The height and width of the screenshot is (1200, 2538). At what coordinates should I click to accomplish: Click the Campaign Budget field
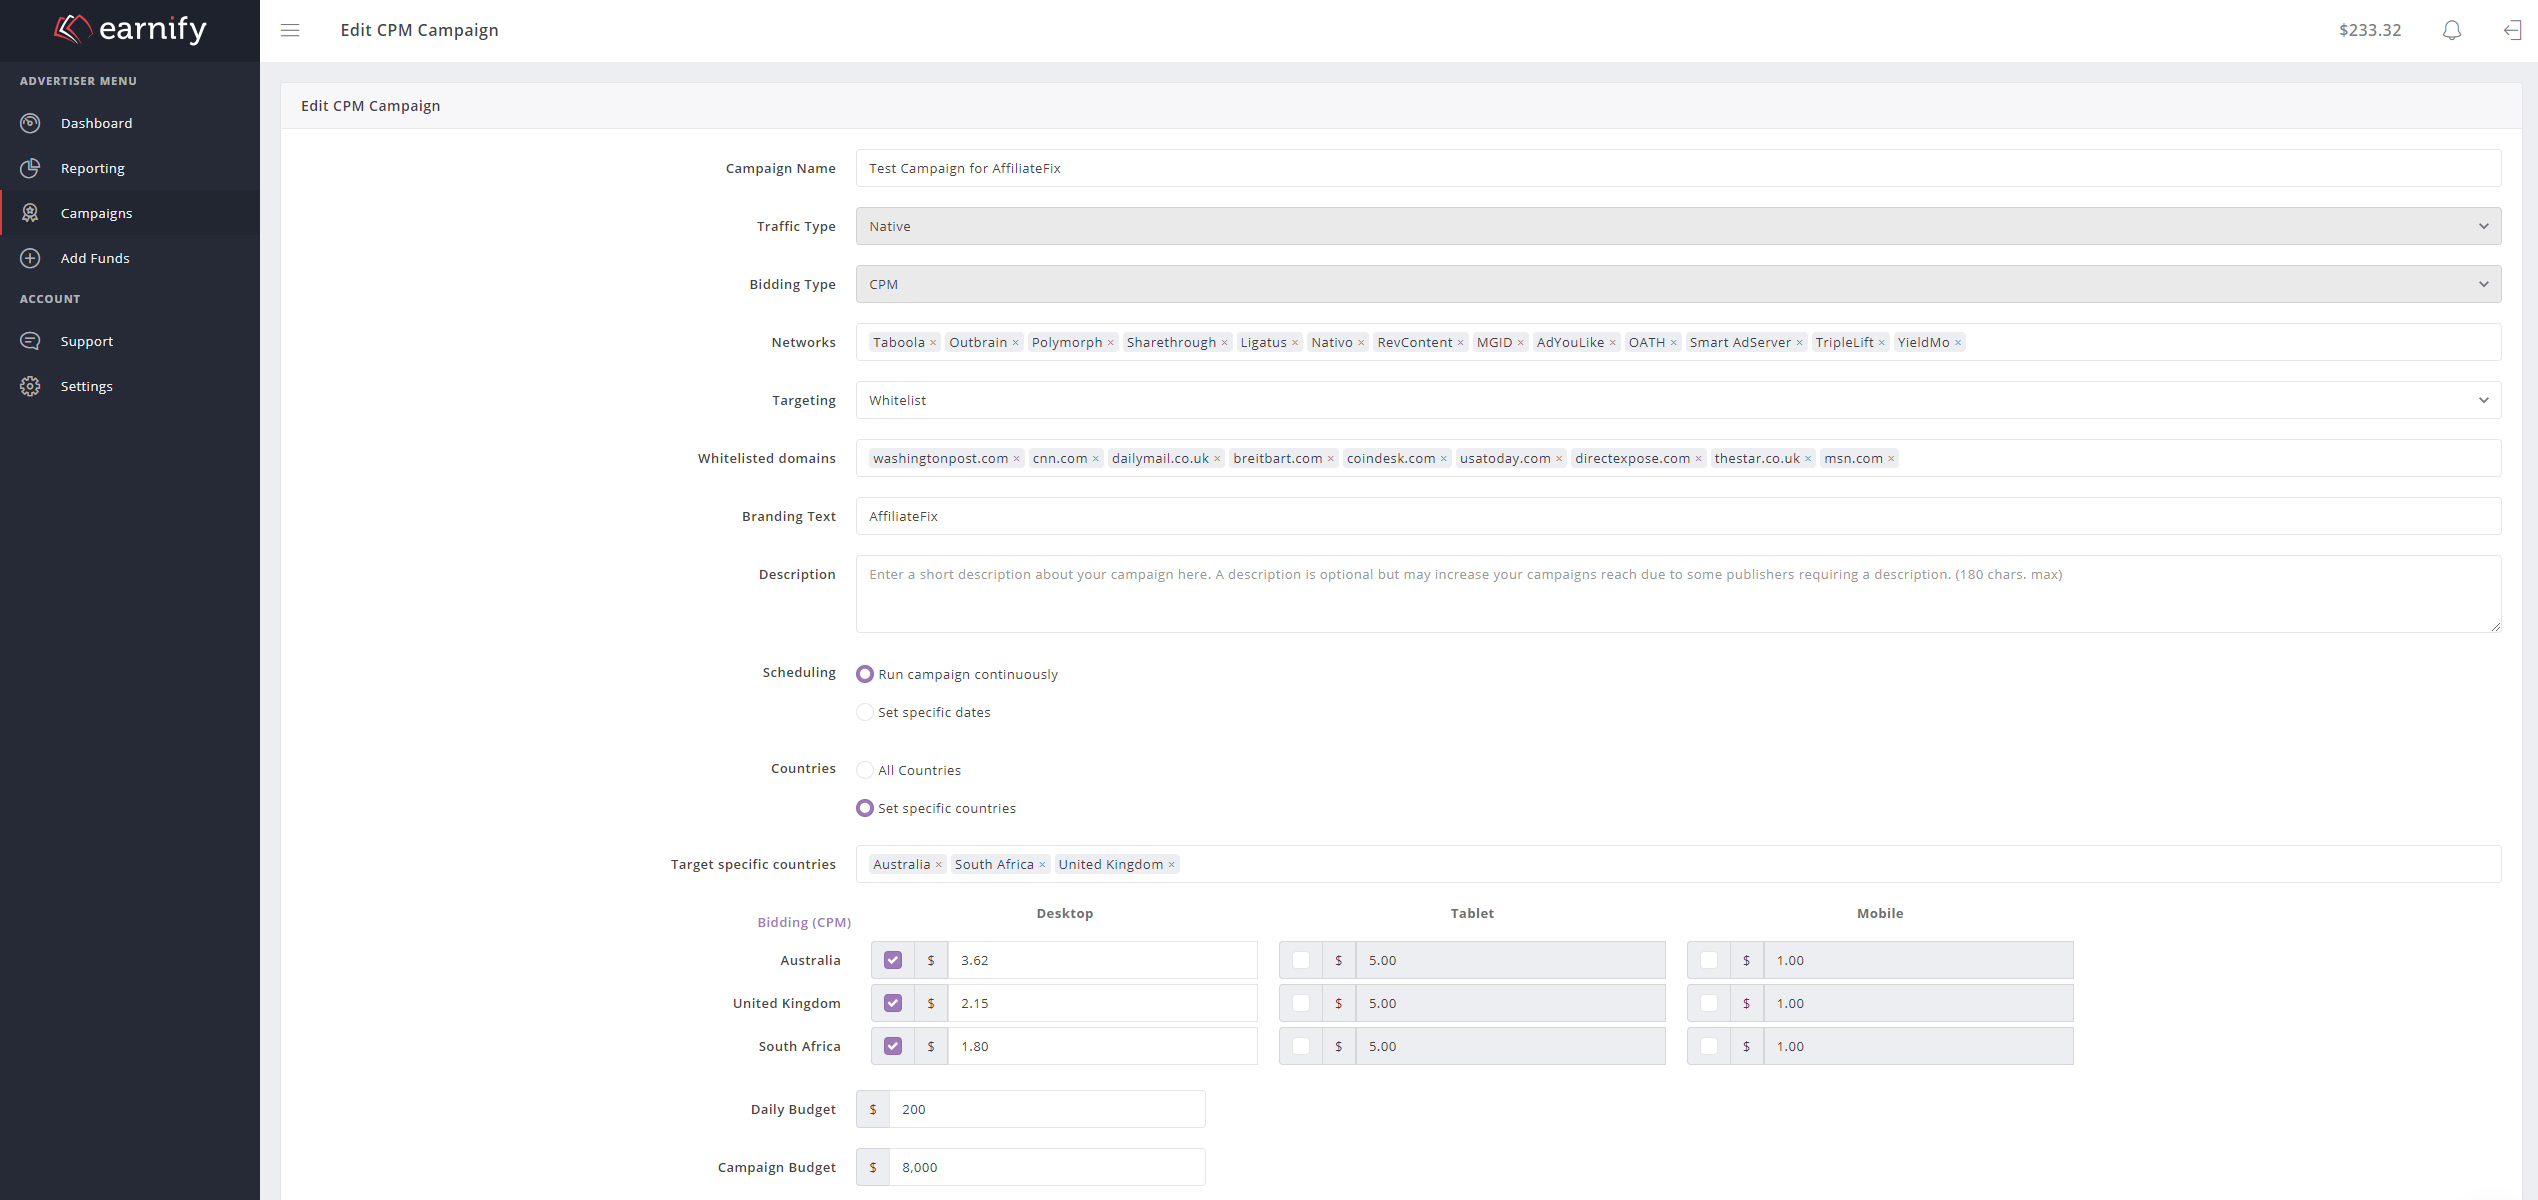[1046, 1167]
